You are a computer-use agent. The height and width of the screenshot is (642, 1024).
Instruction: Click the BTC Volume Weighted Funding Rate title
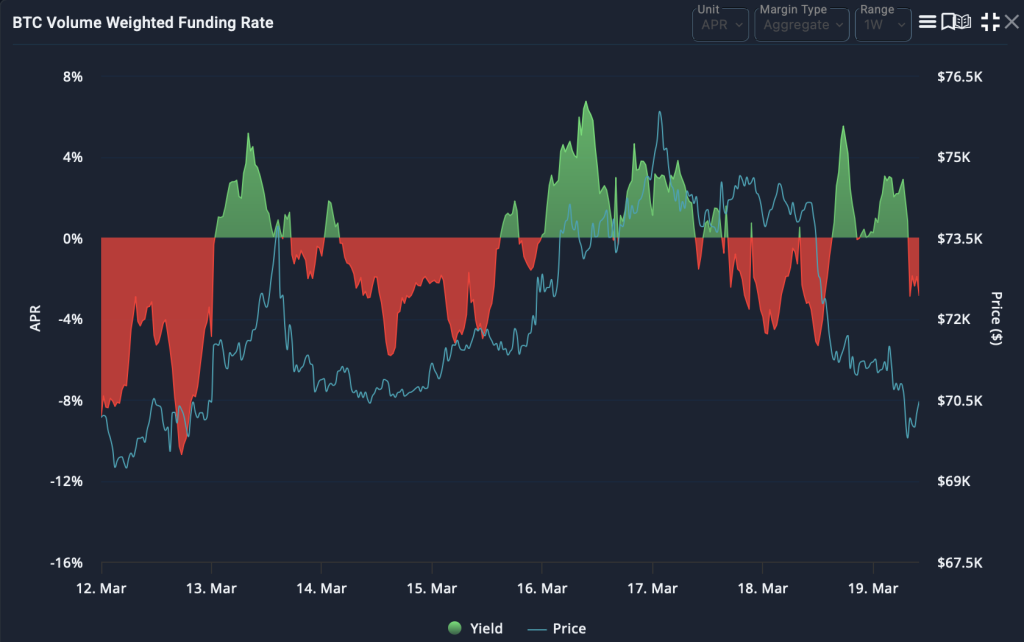(142, 22)
